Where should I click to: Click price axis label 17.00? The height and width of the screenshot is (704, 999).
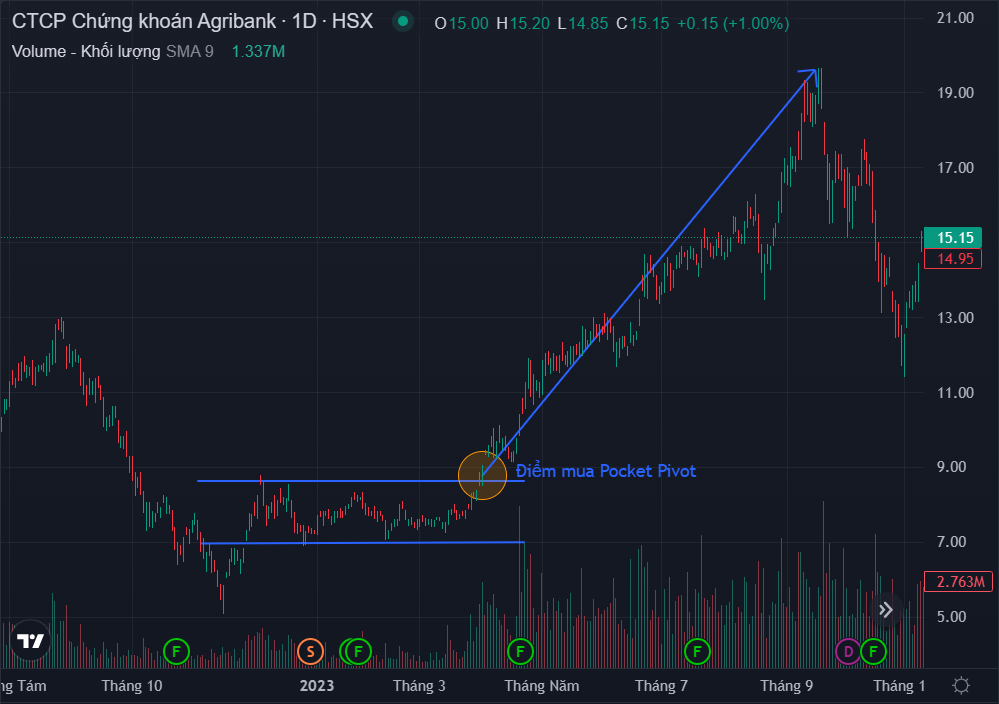[x=955, y=168]
